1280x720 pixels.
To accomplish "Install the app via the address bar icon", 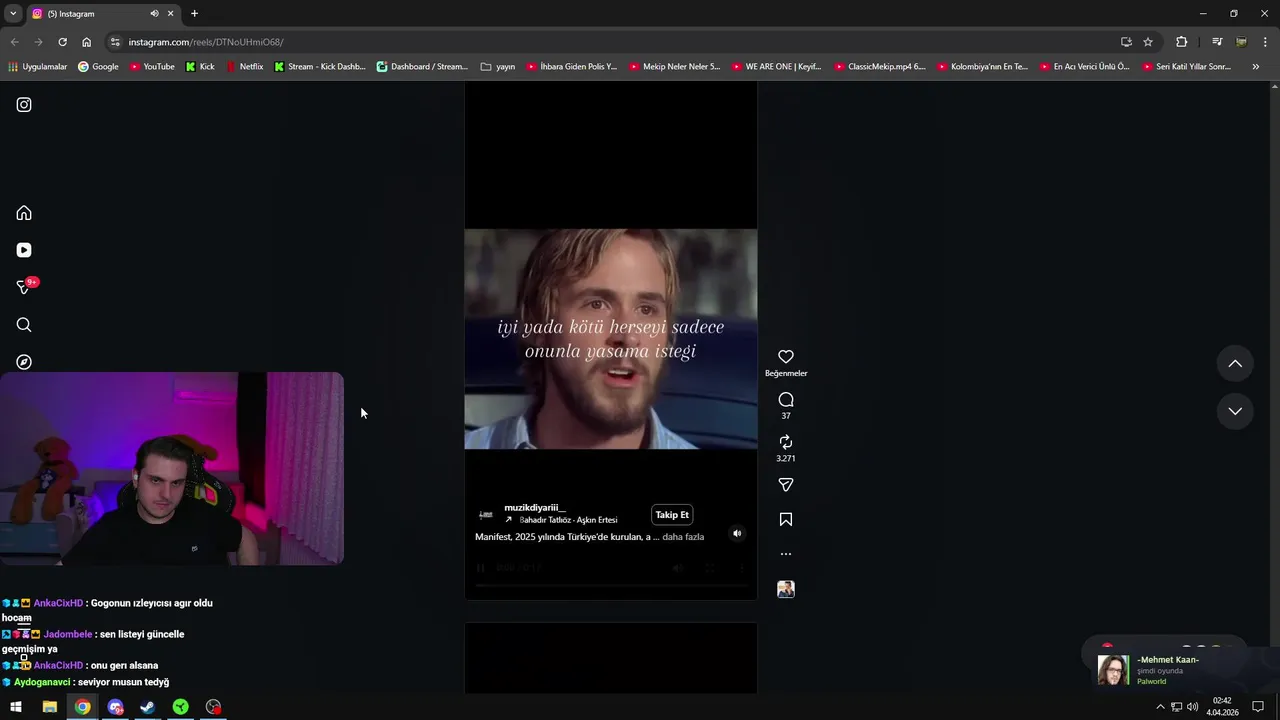I will click(1126, 42).
